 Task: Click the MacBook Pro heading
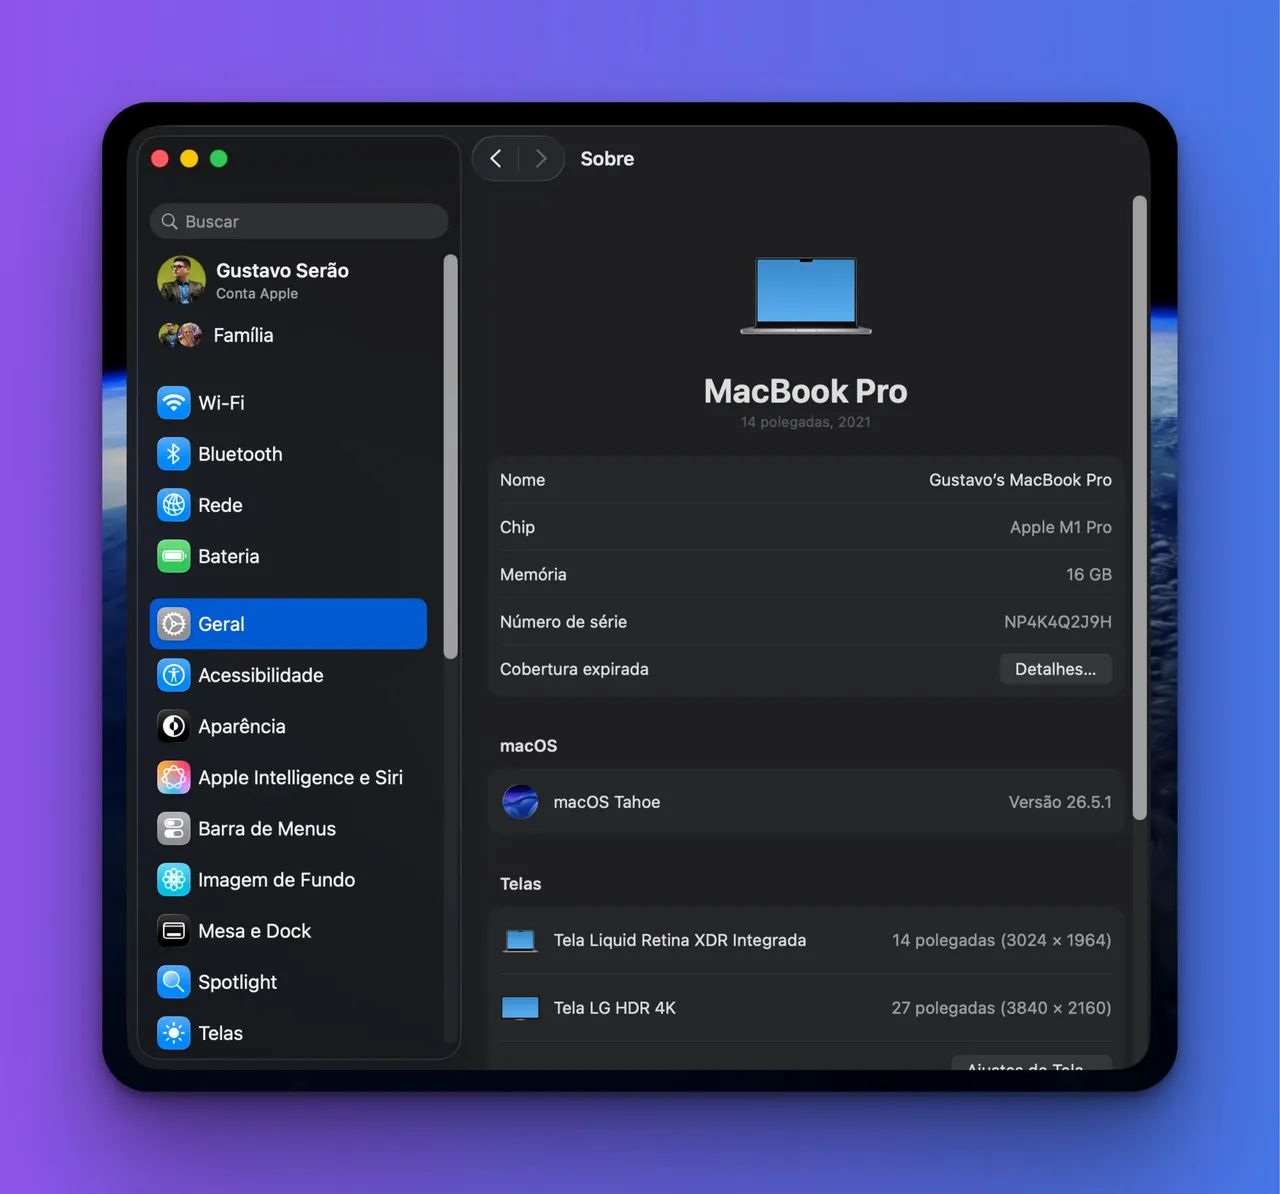coord(805,391)
